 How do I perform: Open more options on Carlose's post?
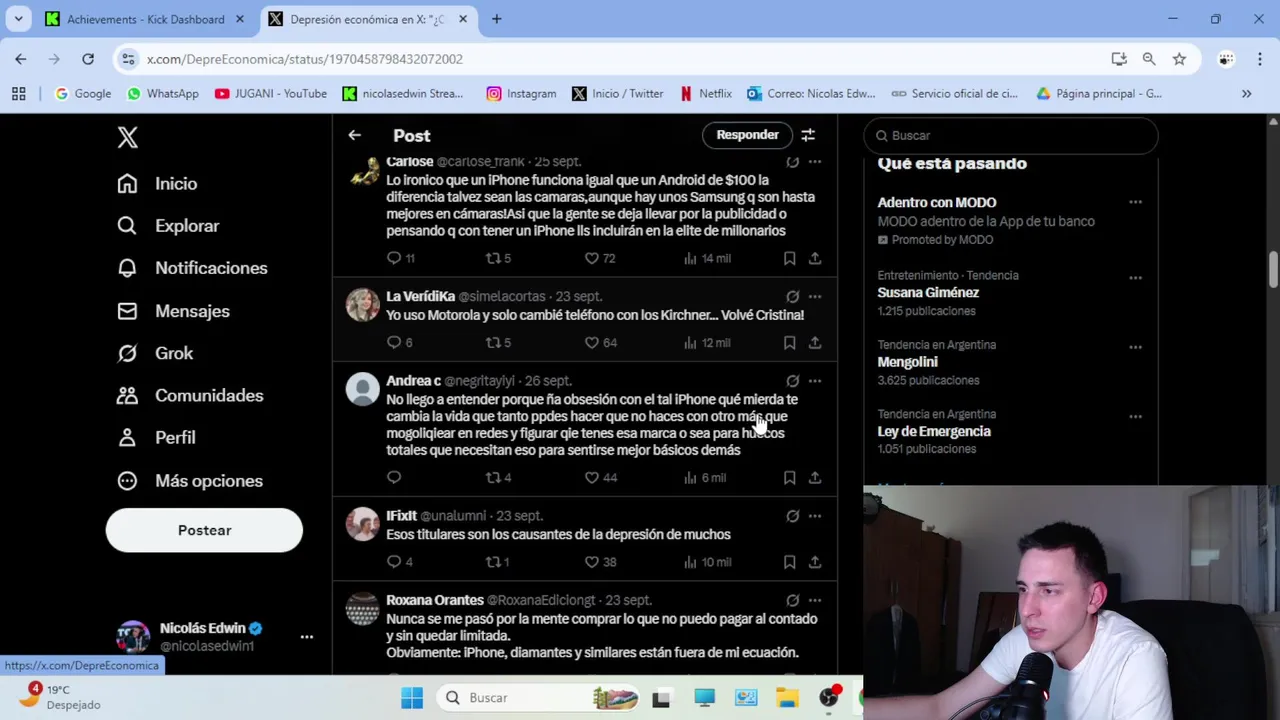point(815,161)
